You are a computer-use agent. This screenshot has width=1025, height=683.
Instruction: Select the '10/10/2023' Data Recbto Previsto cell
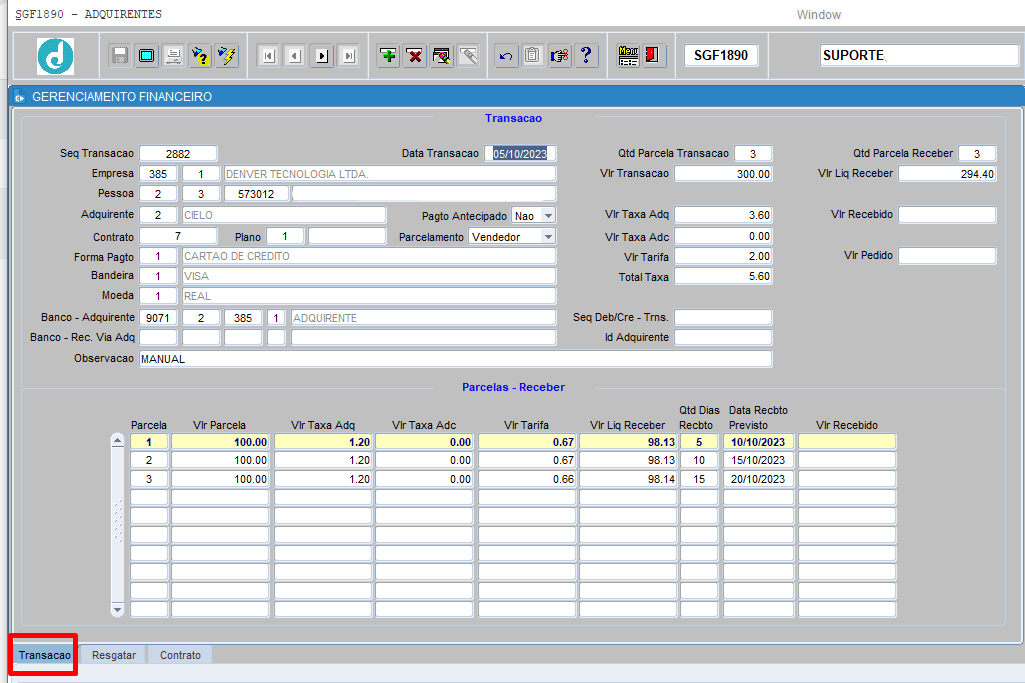[758, 442]
